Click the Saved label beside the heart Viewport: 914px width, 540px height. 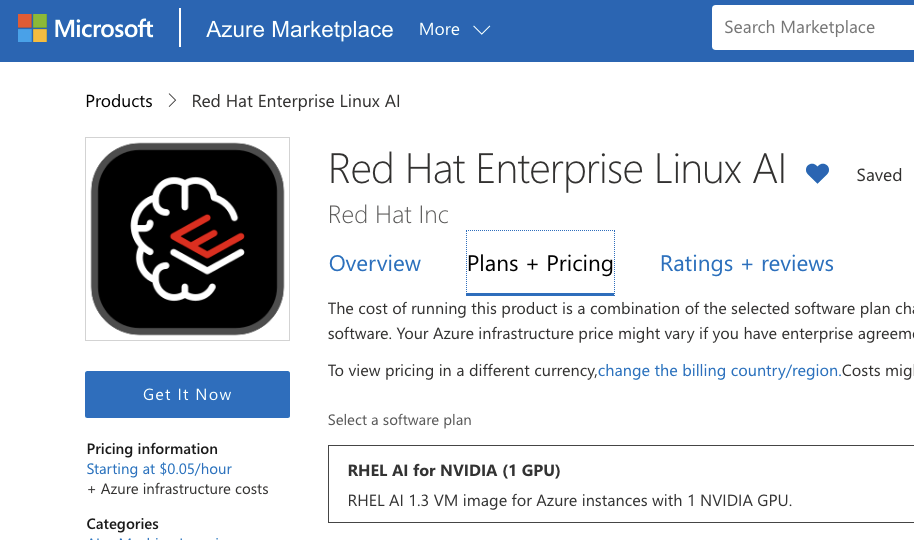coord(878,175)
